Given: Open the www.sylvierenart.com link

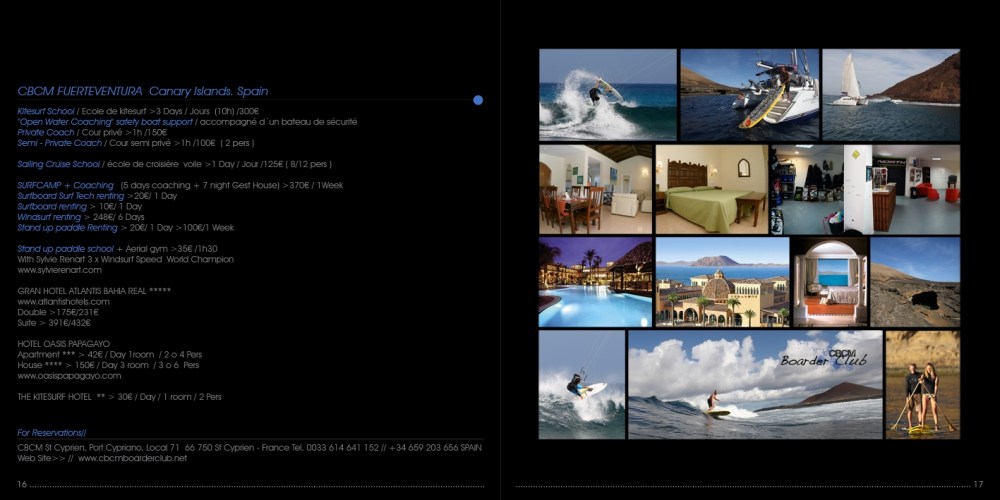Looking at the screenshot, I should 60,270.
